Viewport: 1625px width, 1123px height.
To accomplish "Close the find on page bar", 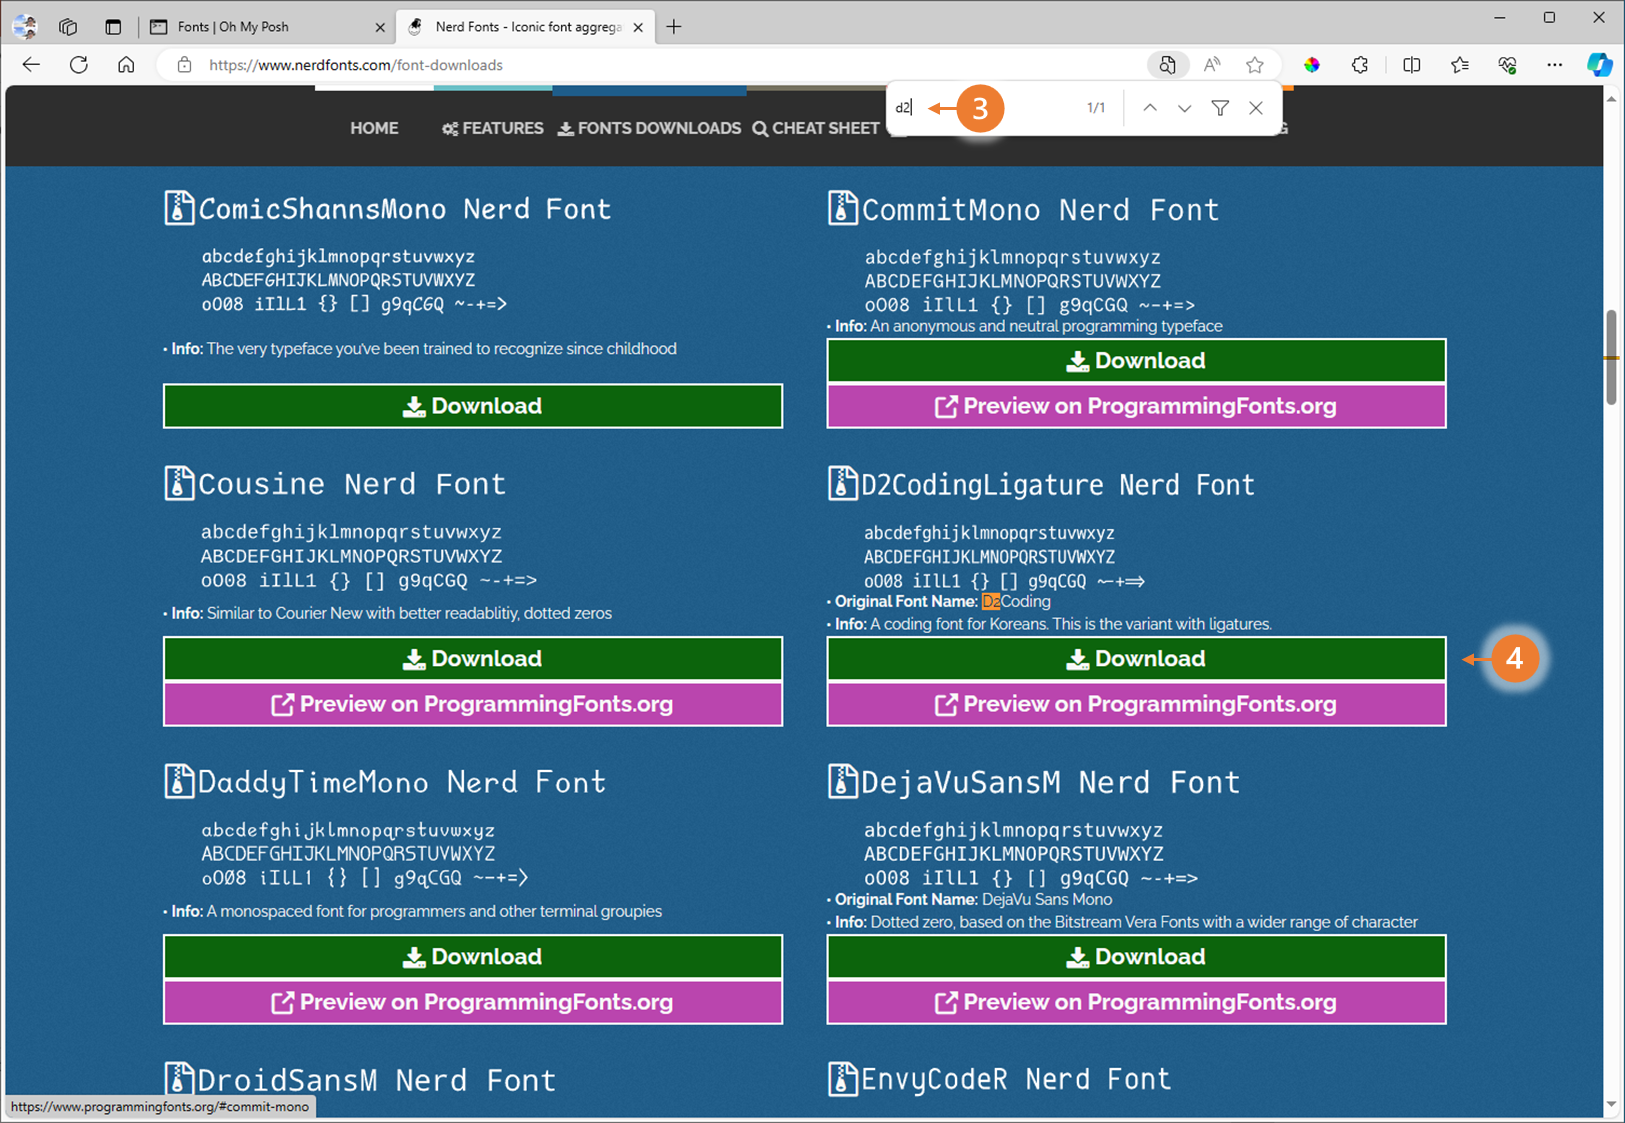I will coord(1256,108).
